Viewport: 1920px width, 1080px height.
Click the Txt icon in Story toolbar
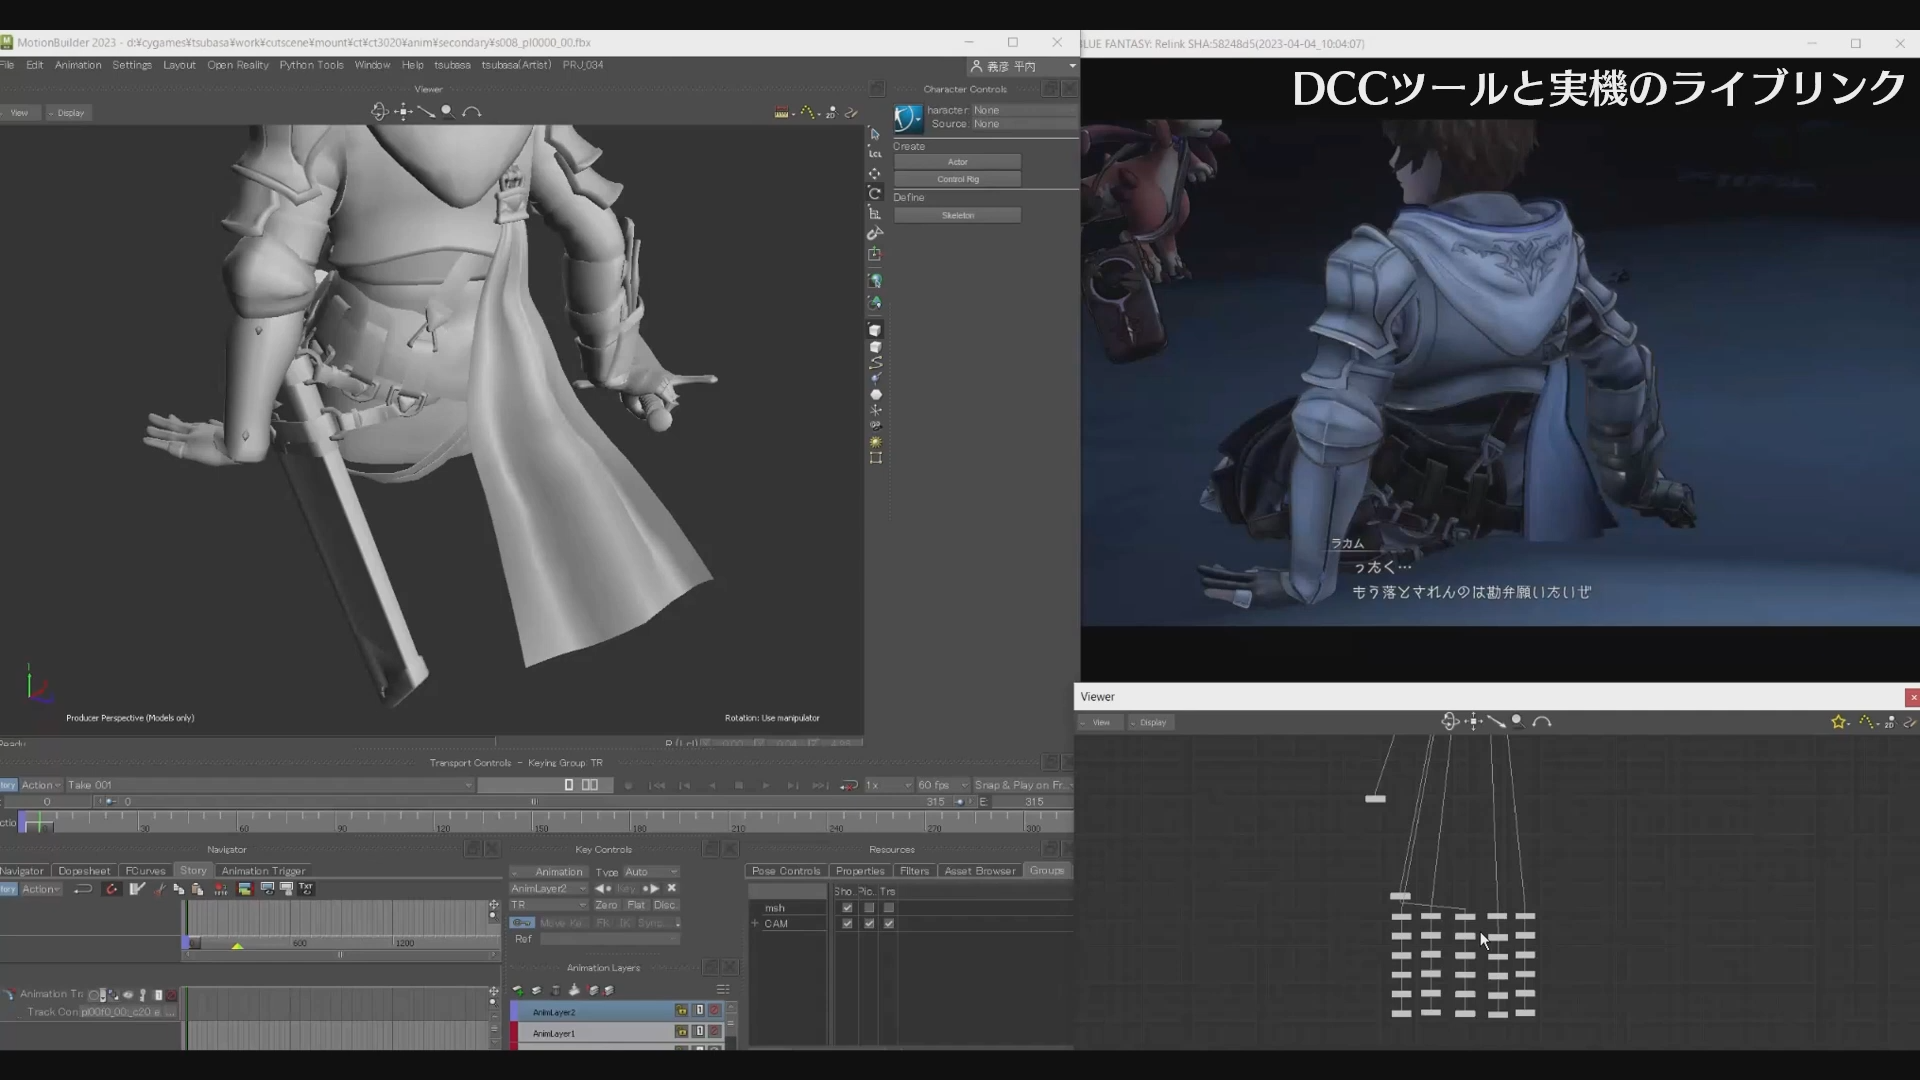coord(306,888)
